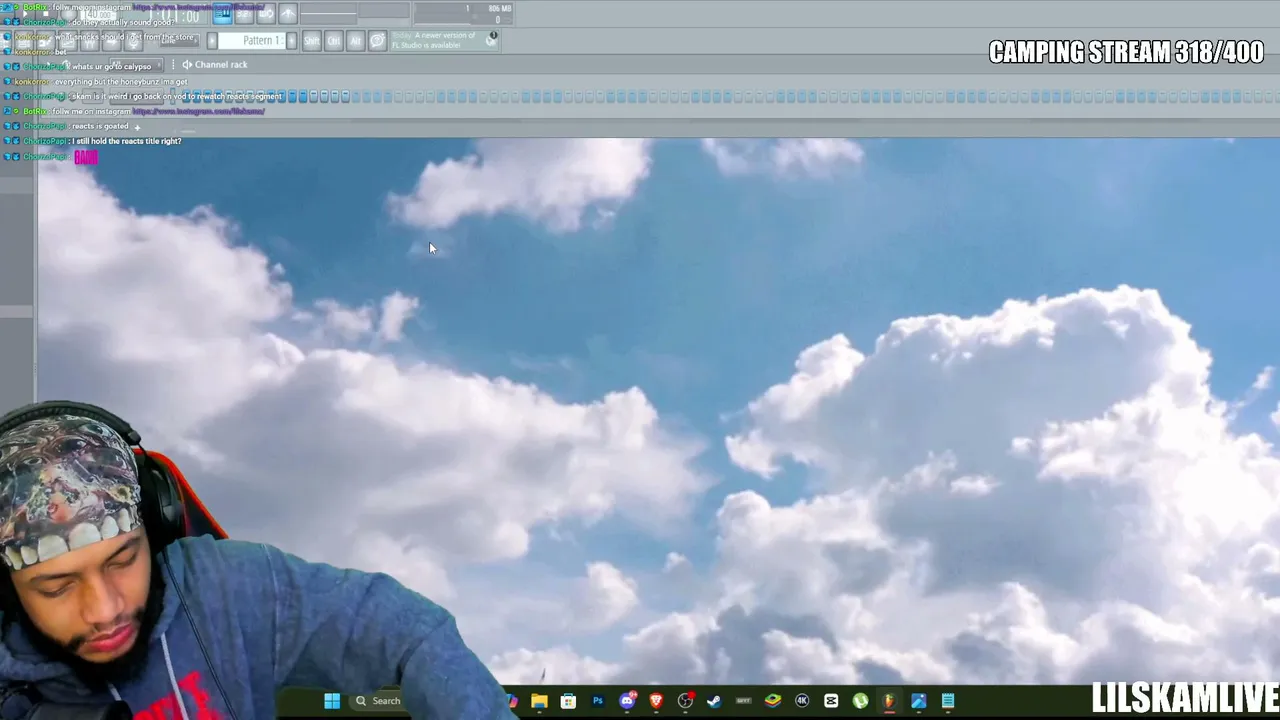Click the Ctrl modifier button
This screenshot has width=1280, height=720.
[x=334, y=41]
